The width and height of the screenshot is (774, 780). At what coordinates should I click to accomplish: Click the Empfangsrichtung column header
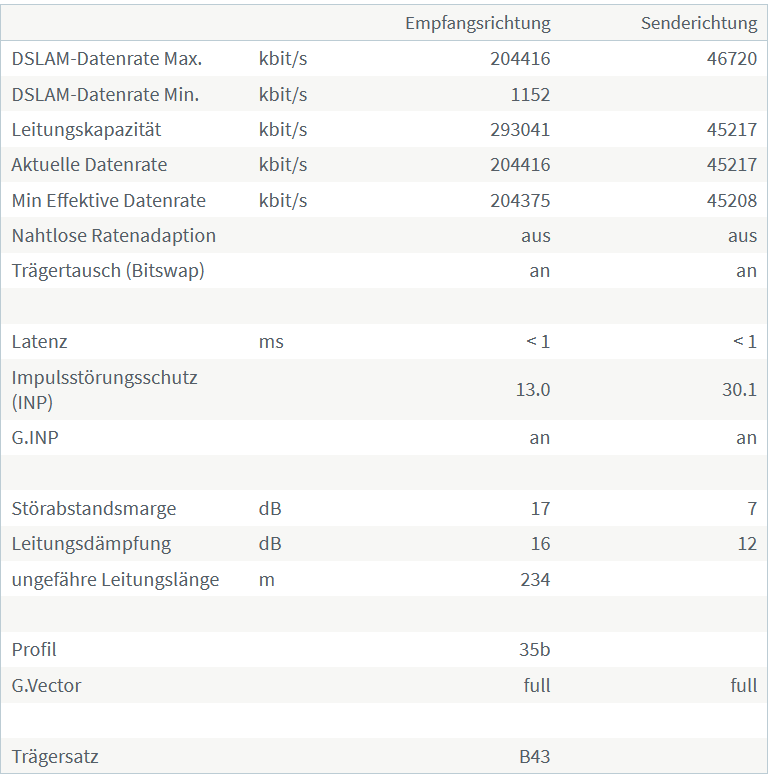pos(478,23)
